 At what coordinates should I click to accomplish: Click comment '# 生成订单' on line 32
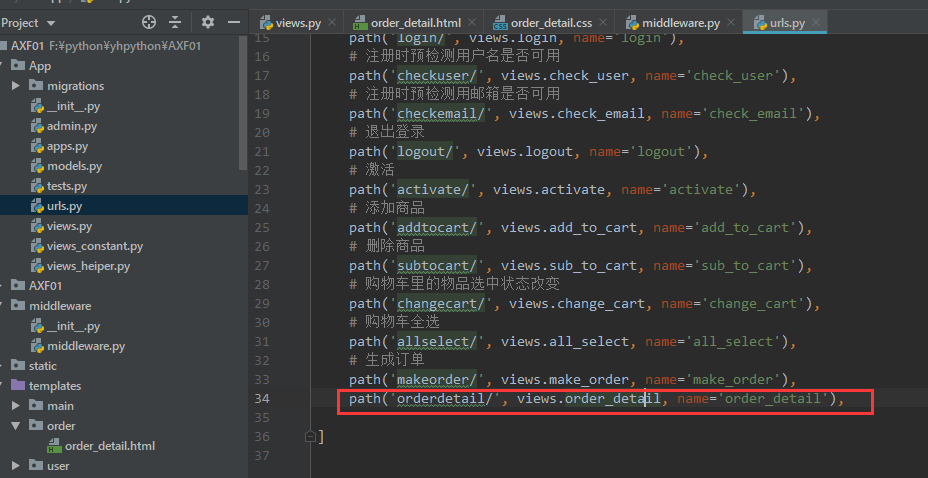[x=386, y=360]
